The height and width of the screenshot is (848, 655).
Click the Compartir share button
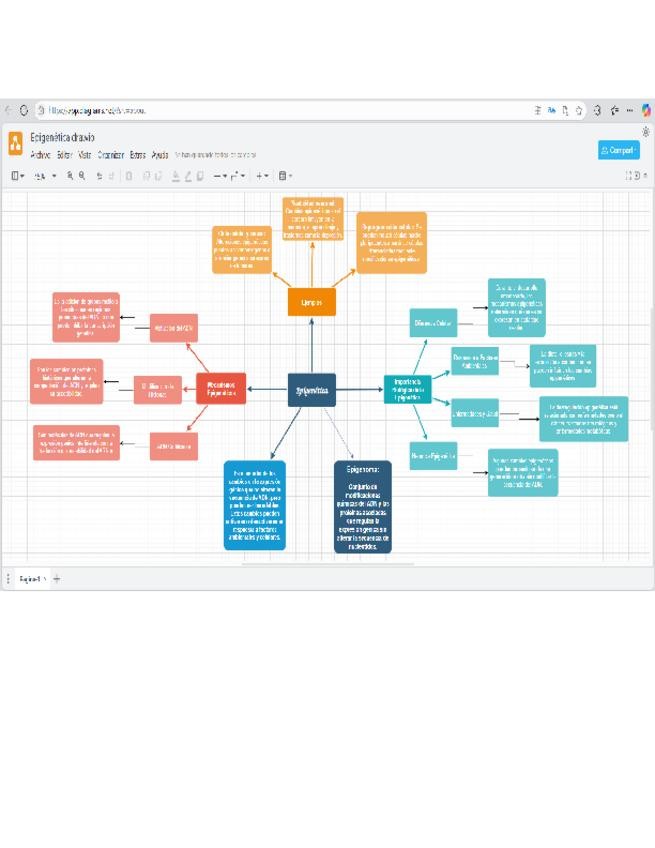coord(619,150)
